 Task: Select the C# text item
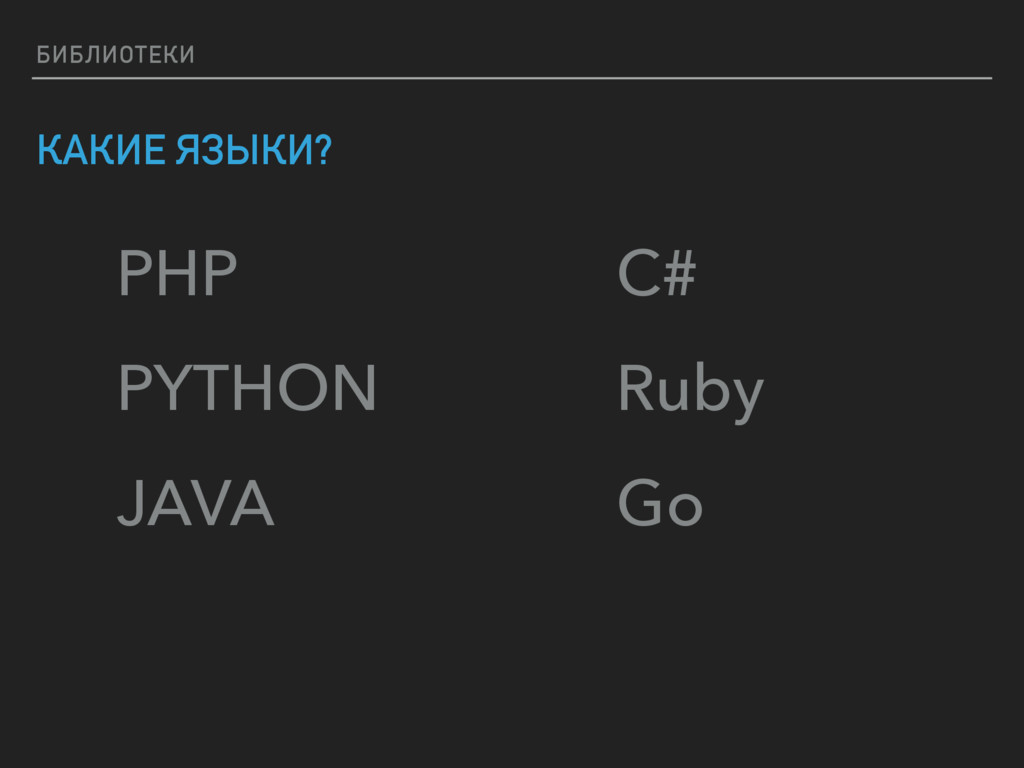[x=657, y=273]
